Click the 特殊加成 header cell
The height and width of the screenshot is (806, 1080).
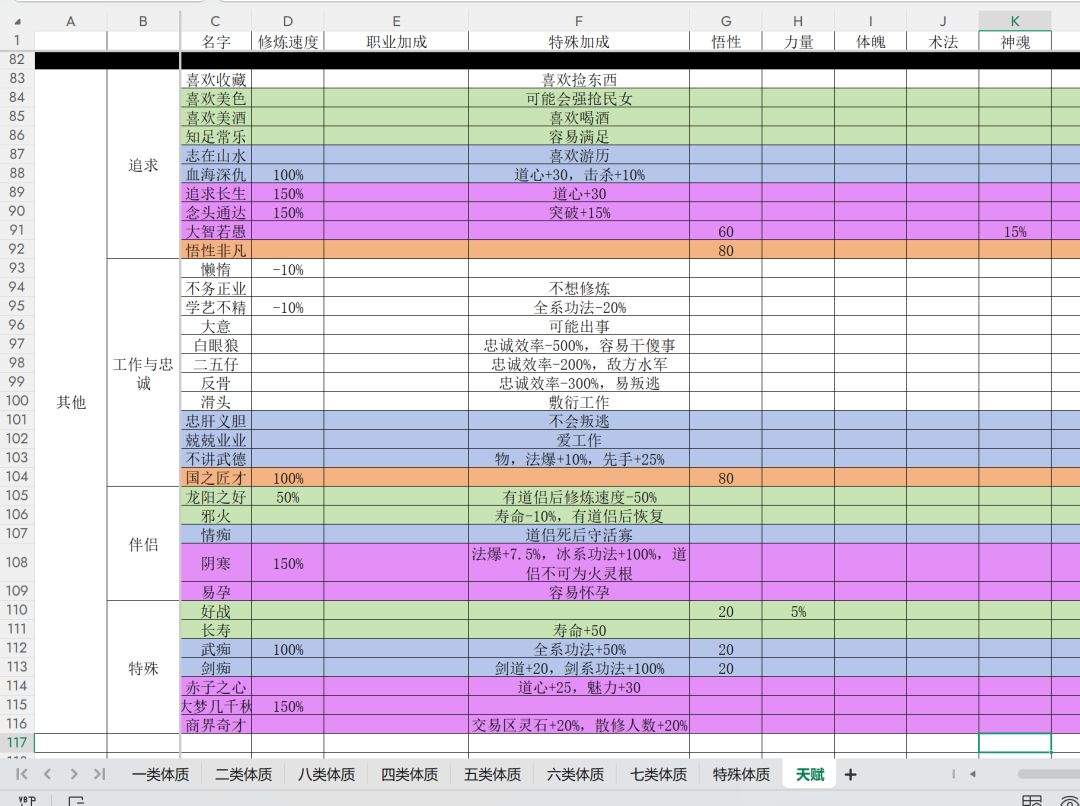[x=579, y=41]
